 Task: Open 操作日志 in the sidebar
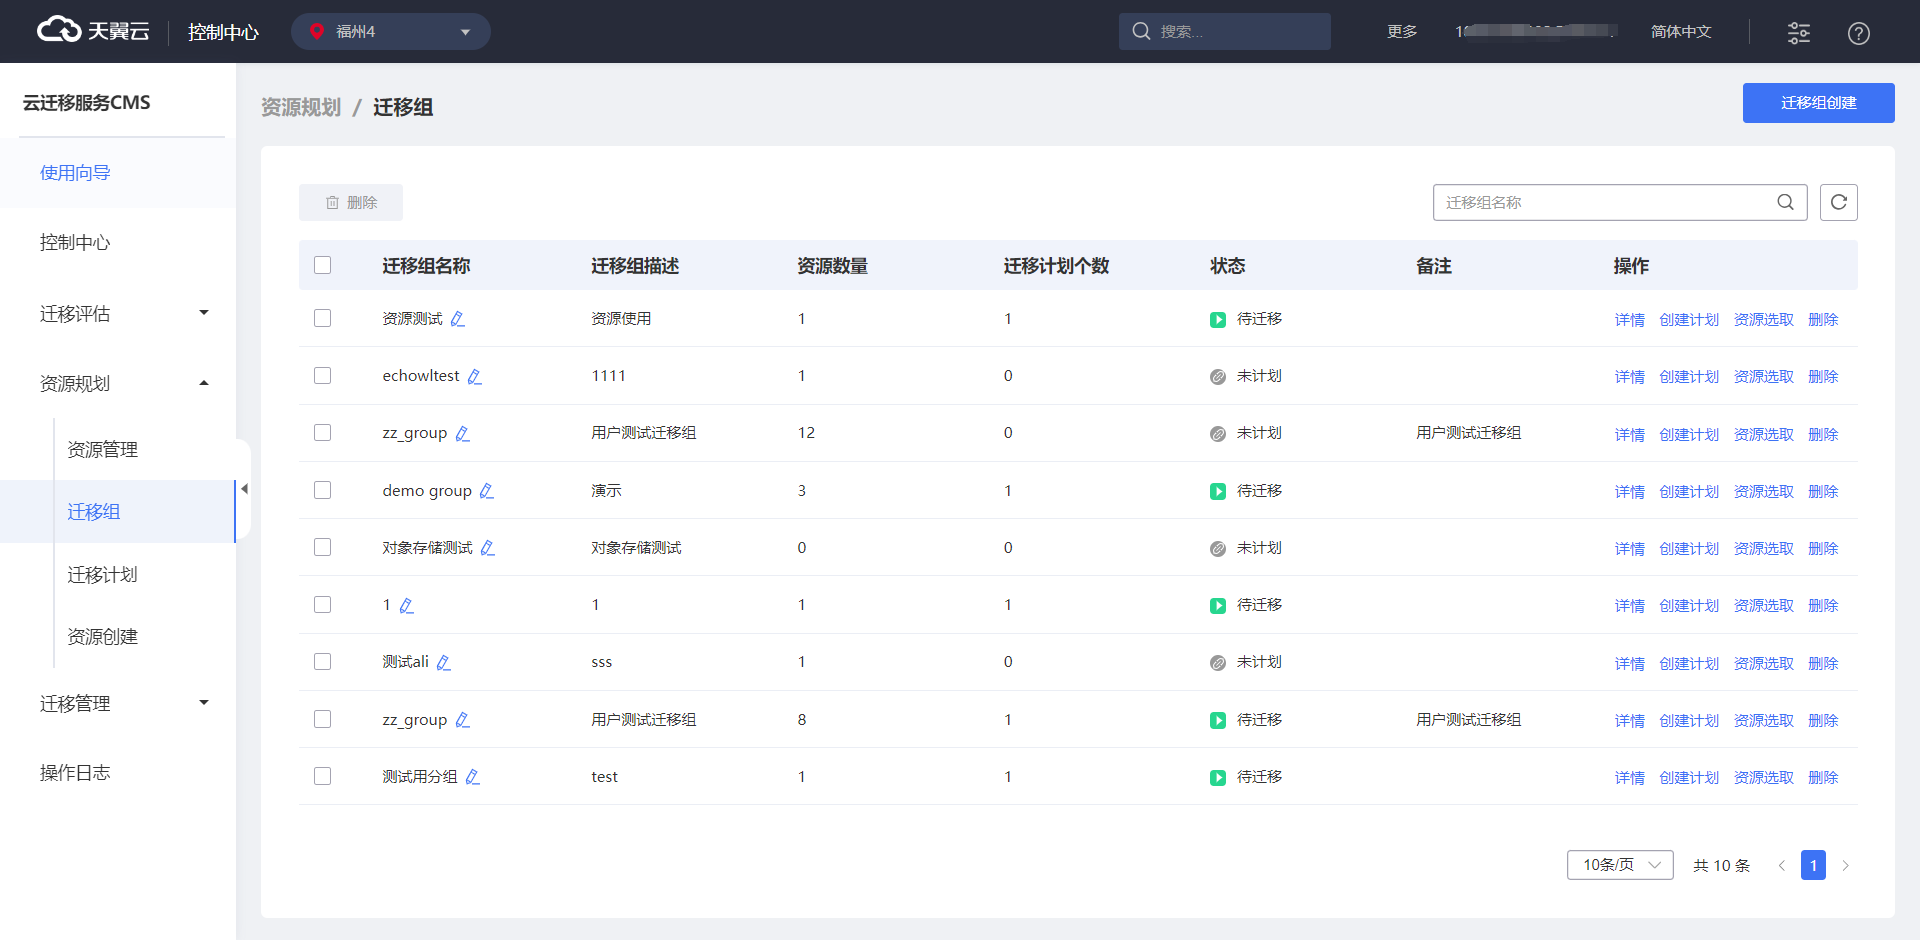pos(118,772)
